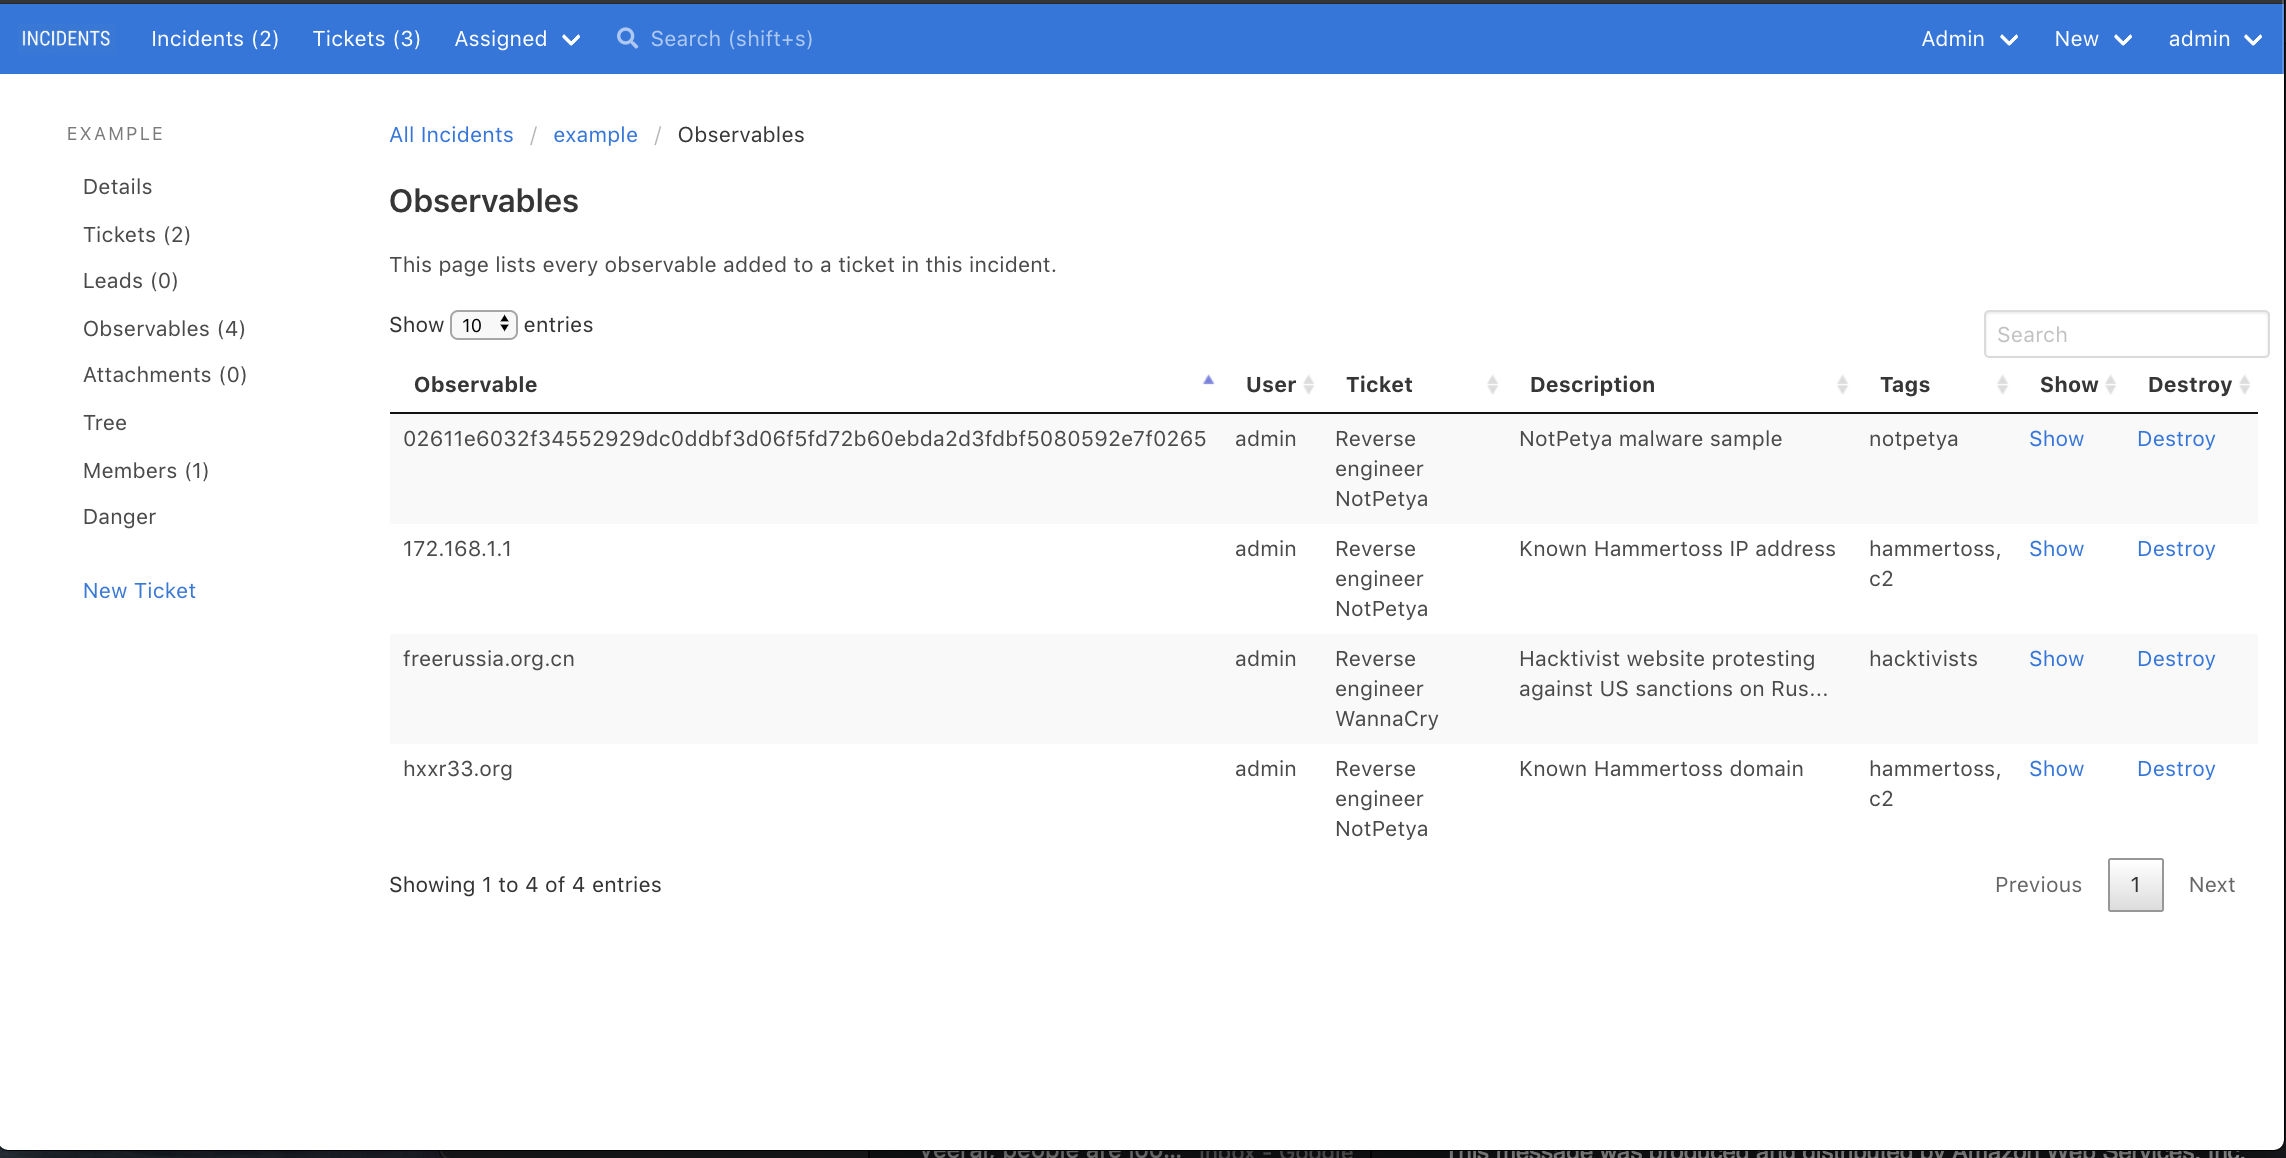Show the 172.168.1.1 observable
This screenshot has width=2286, height=1158.
[2056, 549]
